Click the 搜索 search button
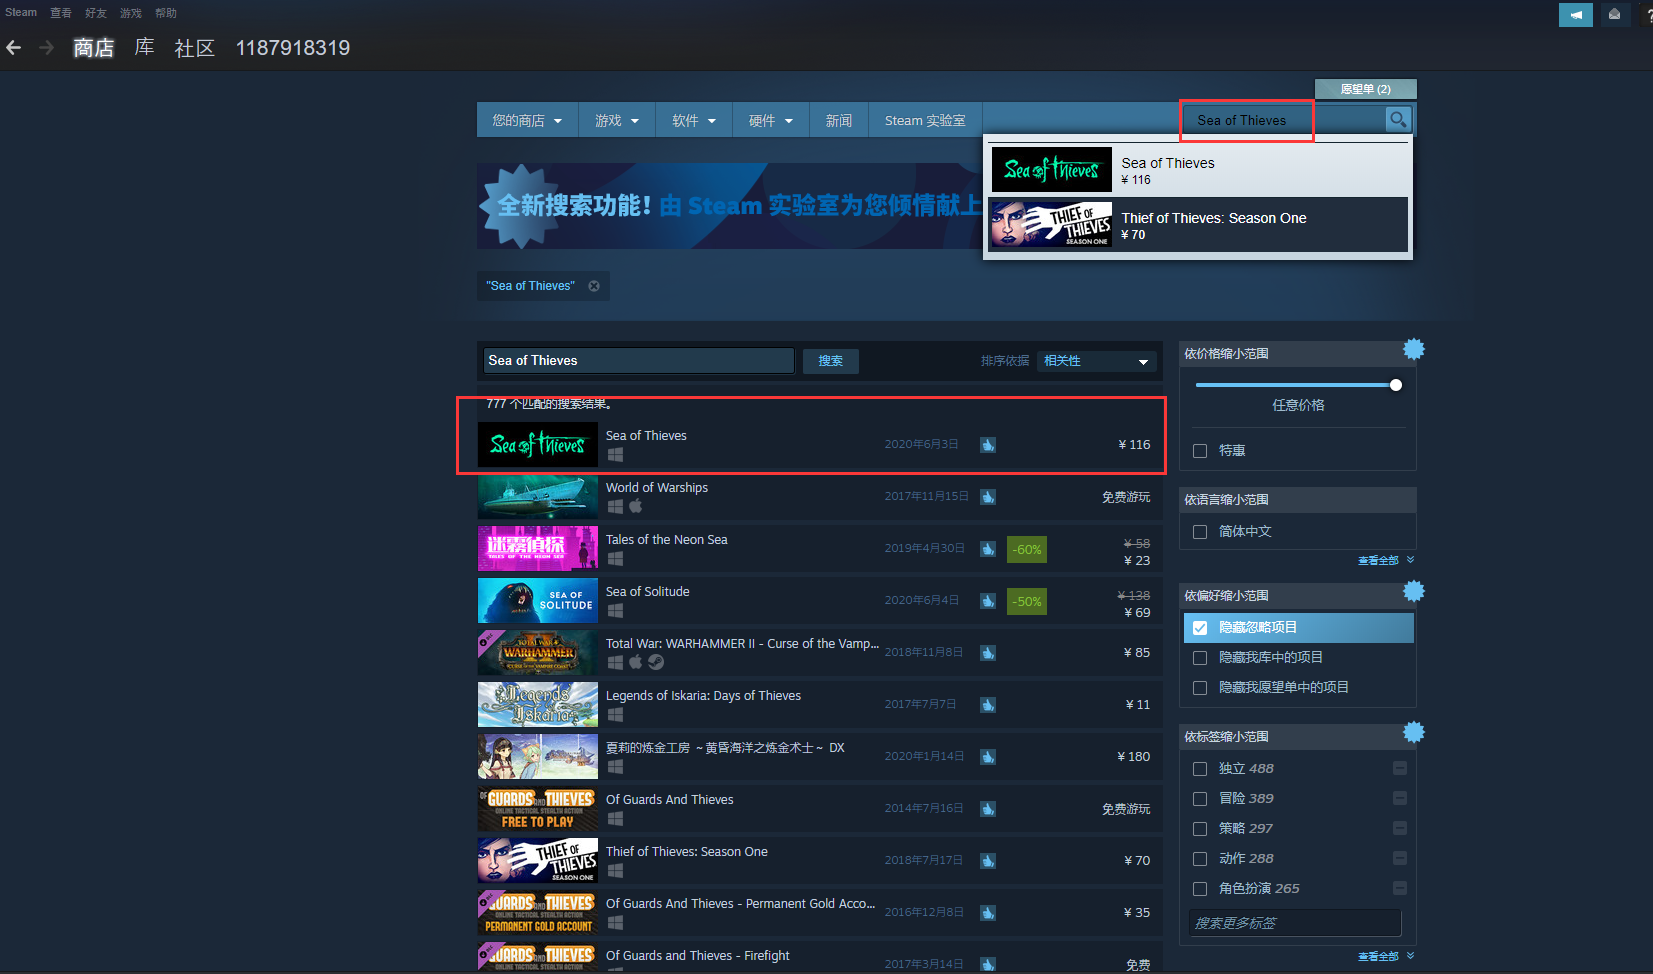 coord(831,361)
